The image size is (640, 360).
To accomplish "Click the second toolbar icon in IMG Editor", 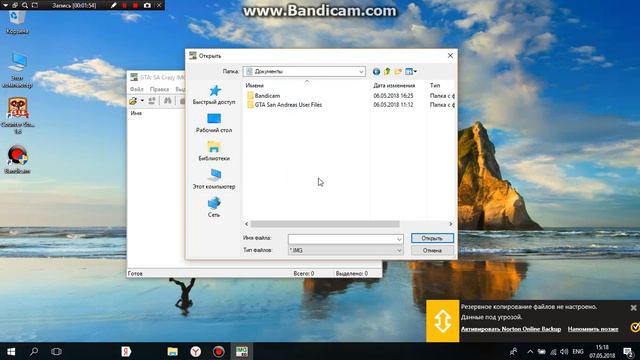I will click(x=152, y=101).
